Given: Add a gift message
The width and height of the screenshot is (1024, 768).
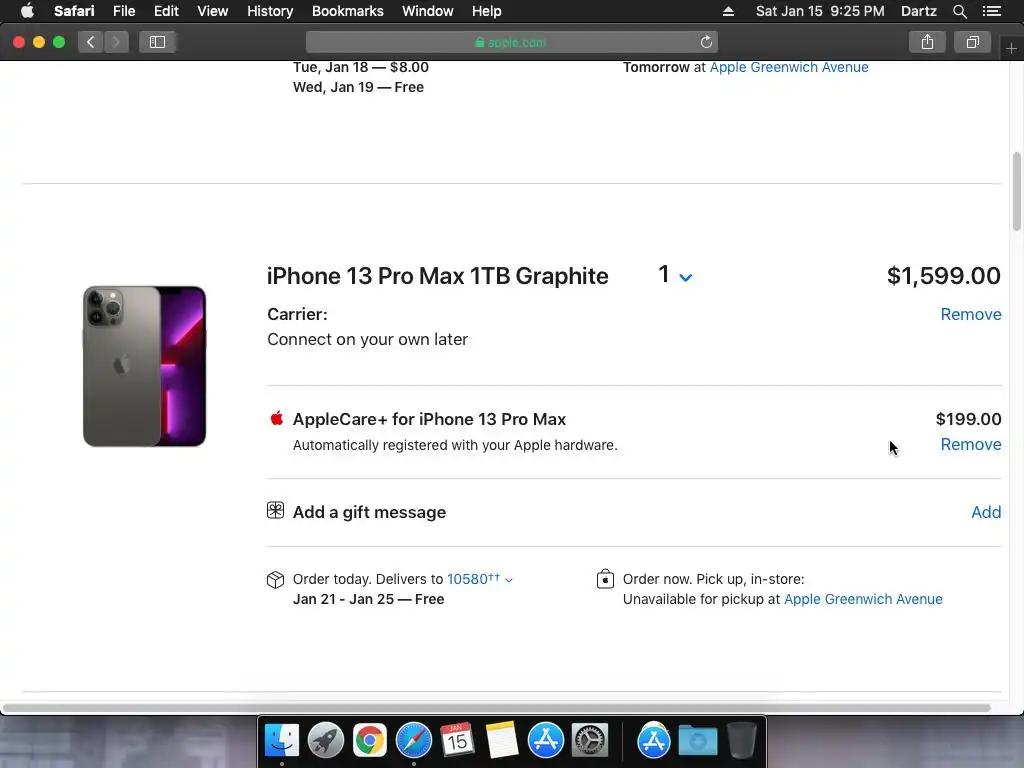Looking at the screenshot, I should click(x=986, y=512).
